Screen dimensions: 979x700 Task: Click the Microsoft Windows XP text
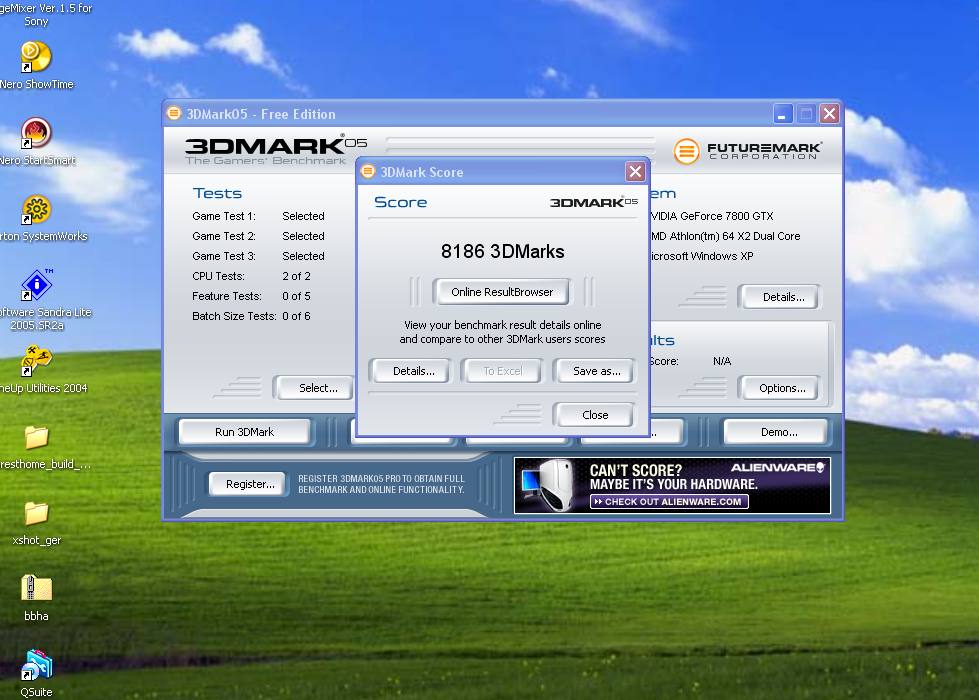[x=701, y=256]
